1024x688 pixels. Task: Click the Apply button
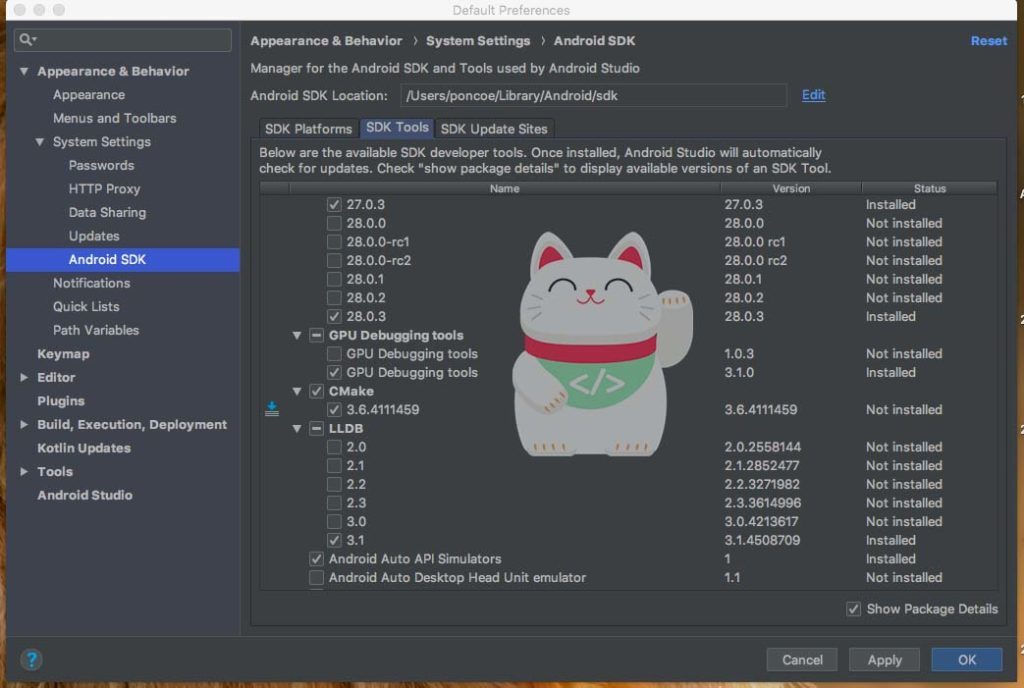click(884, 659)
